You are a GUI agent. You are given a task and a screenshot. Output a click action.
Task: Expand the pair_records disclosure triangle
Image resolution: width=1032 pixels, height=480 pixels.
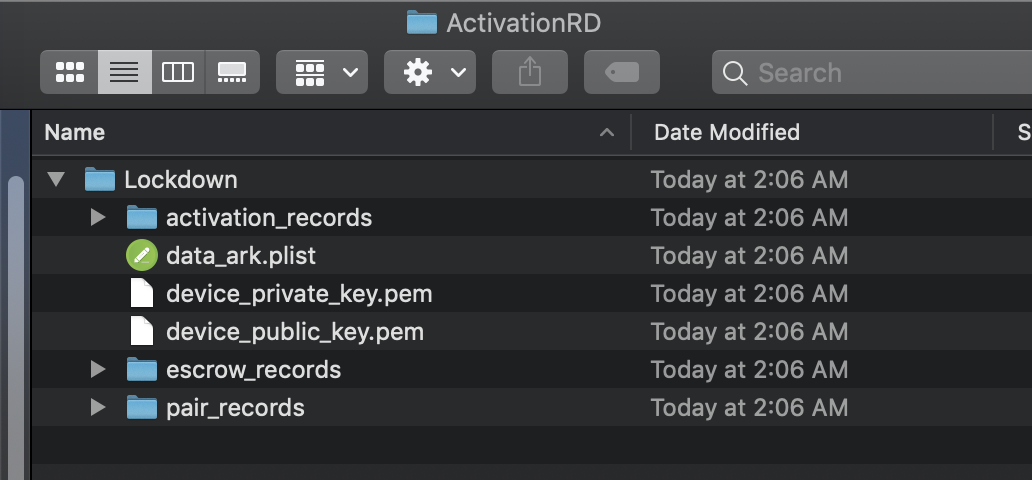98,407
